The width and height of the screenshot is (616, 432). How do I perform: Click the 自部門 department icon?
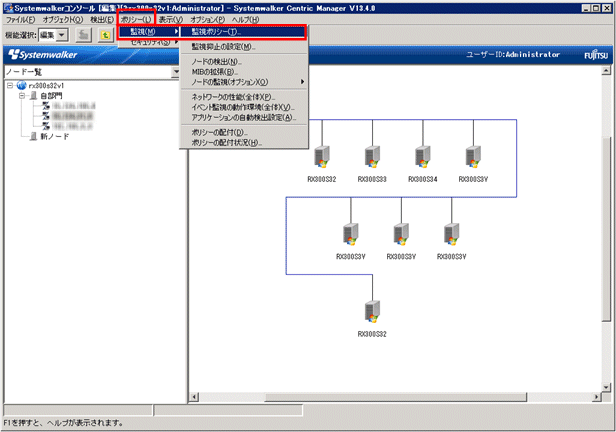pyautogui.click(x=34, y=95)
